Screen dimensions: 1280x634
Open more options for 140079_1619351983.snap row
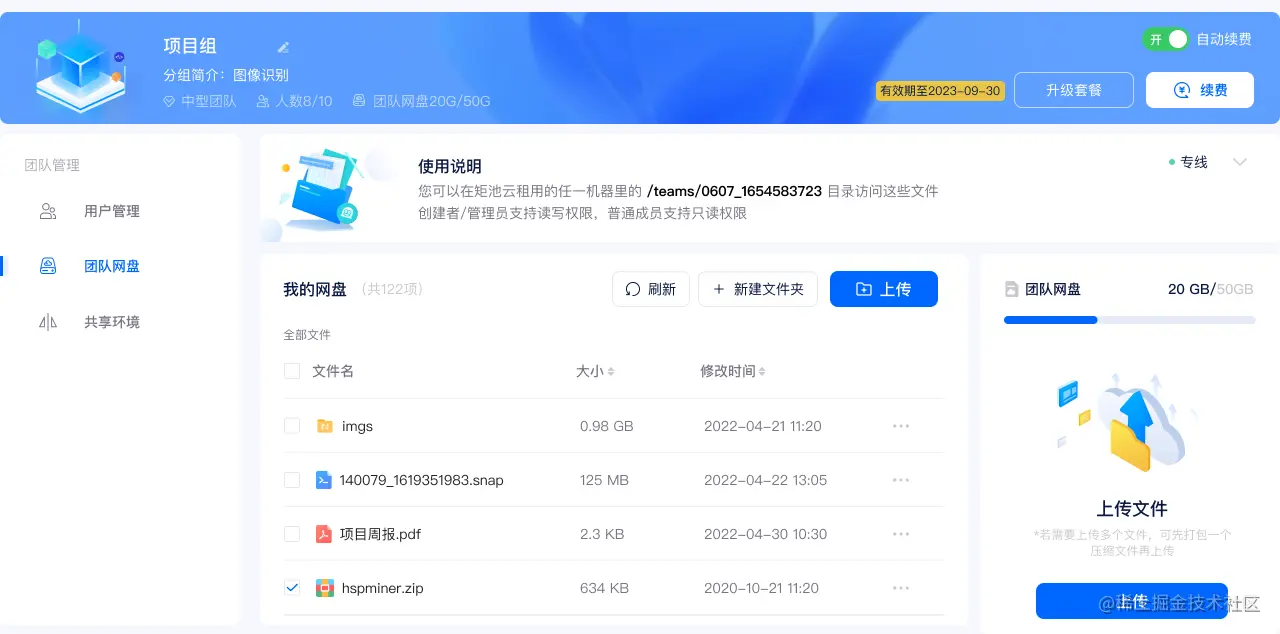coord(901,480)
